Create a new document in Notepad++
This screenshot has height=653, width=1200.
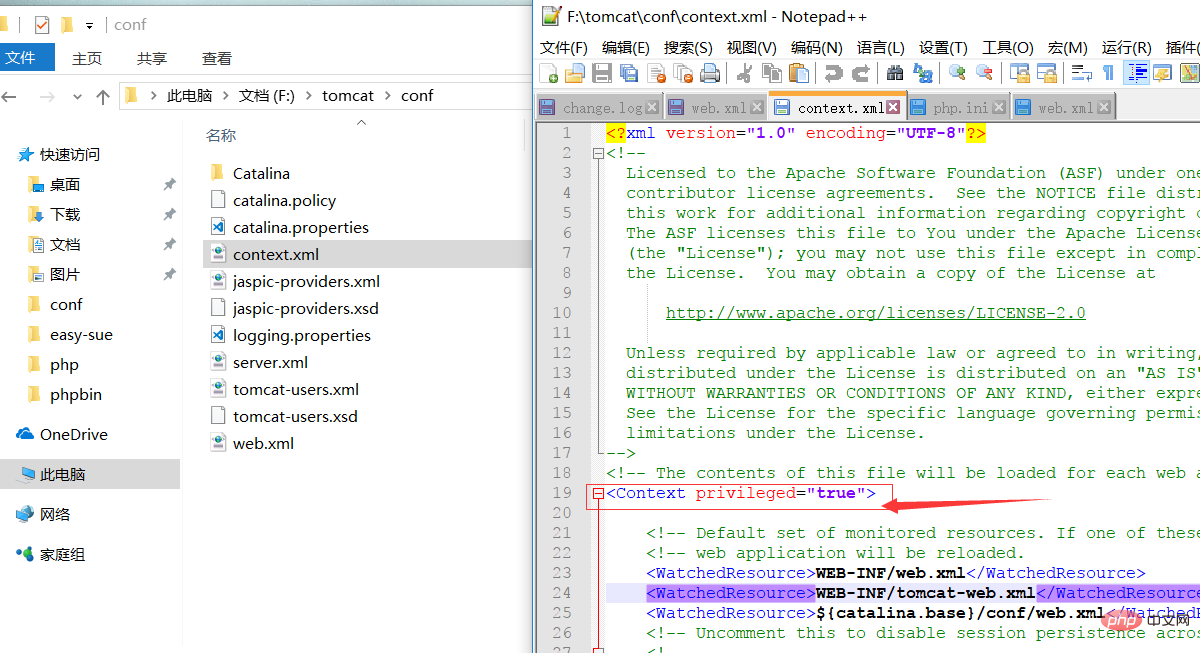tap(548, 72)
